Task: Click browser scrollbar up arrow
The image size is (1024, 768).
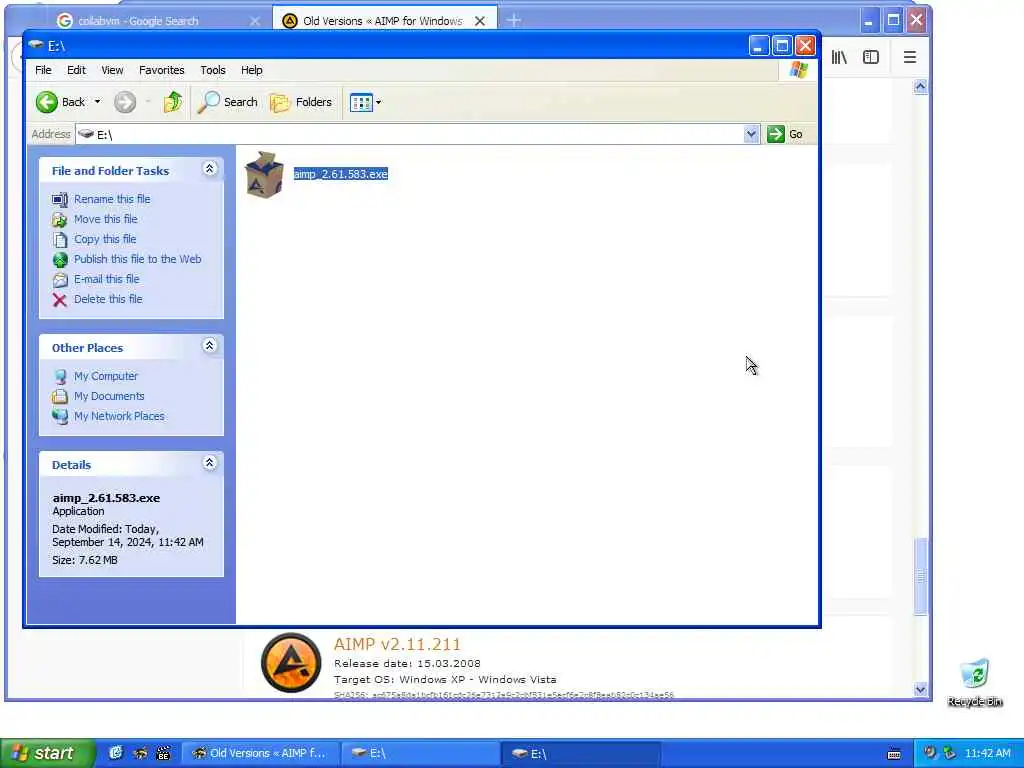Action: 921,86
